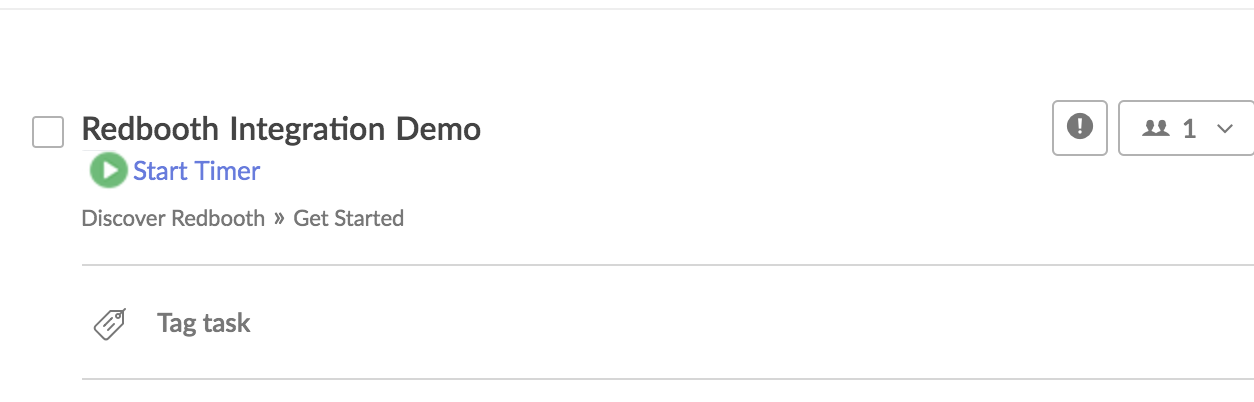Mark task urgent with exclamation icon
The image size is (1254, 402).
point(1080,128)
